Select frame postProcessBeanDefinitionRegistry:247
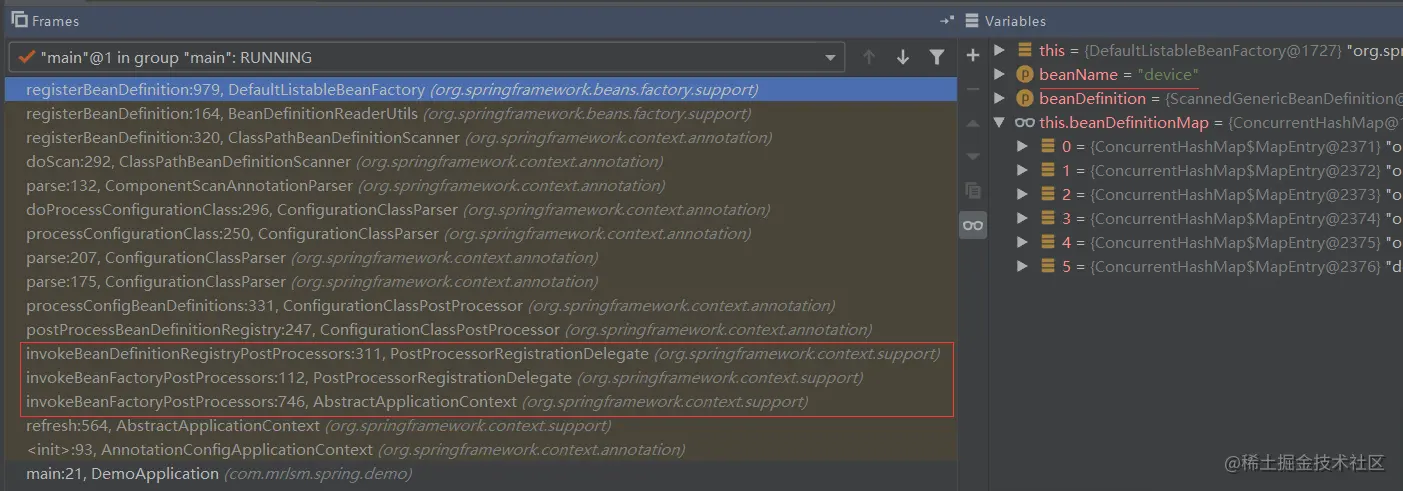 click(480, 330)
